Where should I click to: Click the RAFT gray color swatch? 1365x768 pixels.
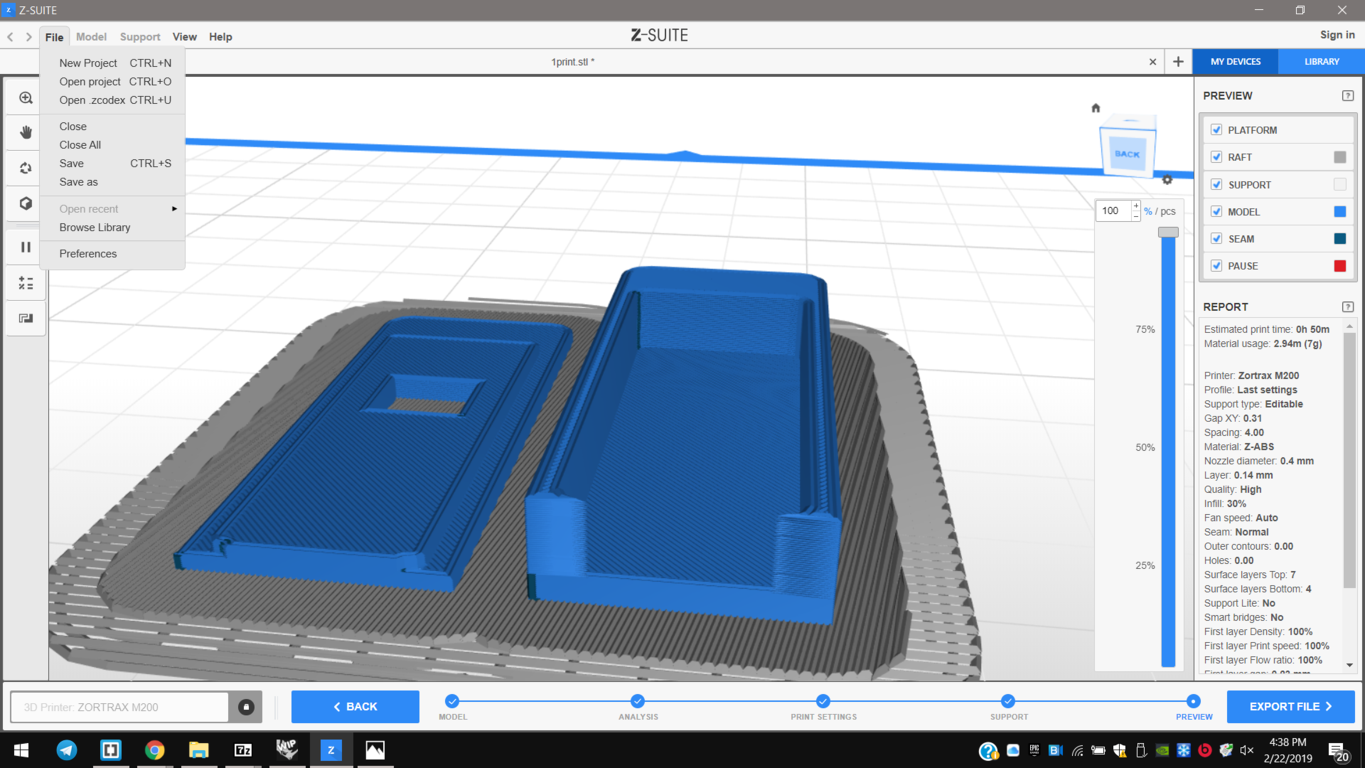1340,157
